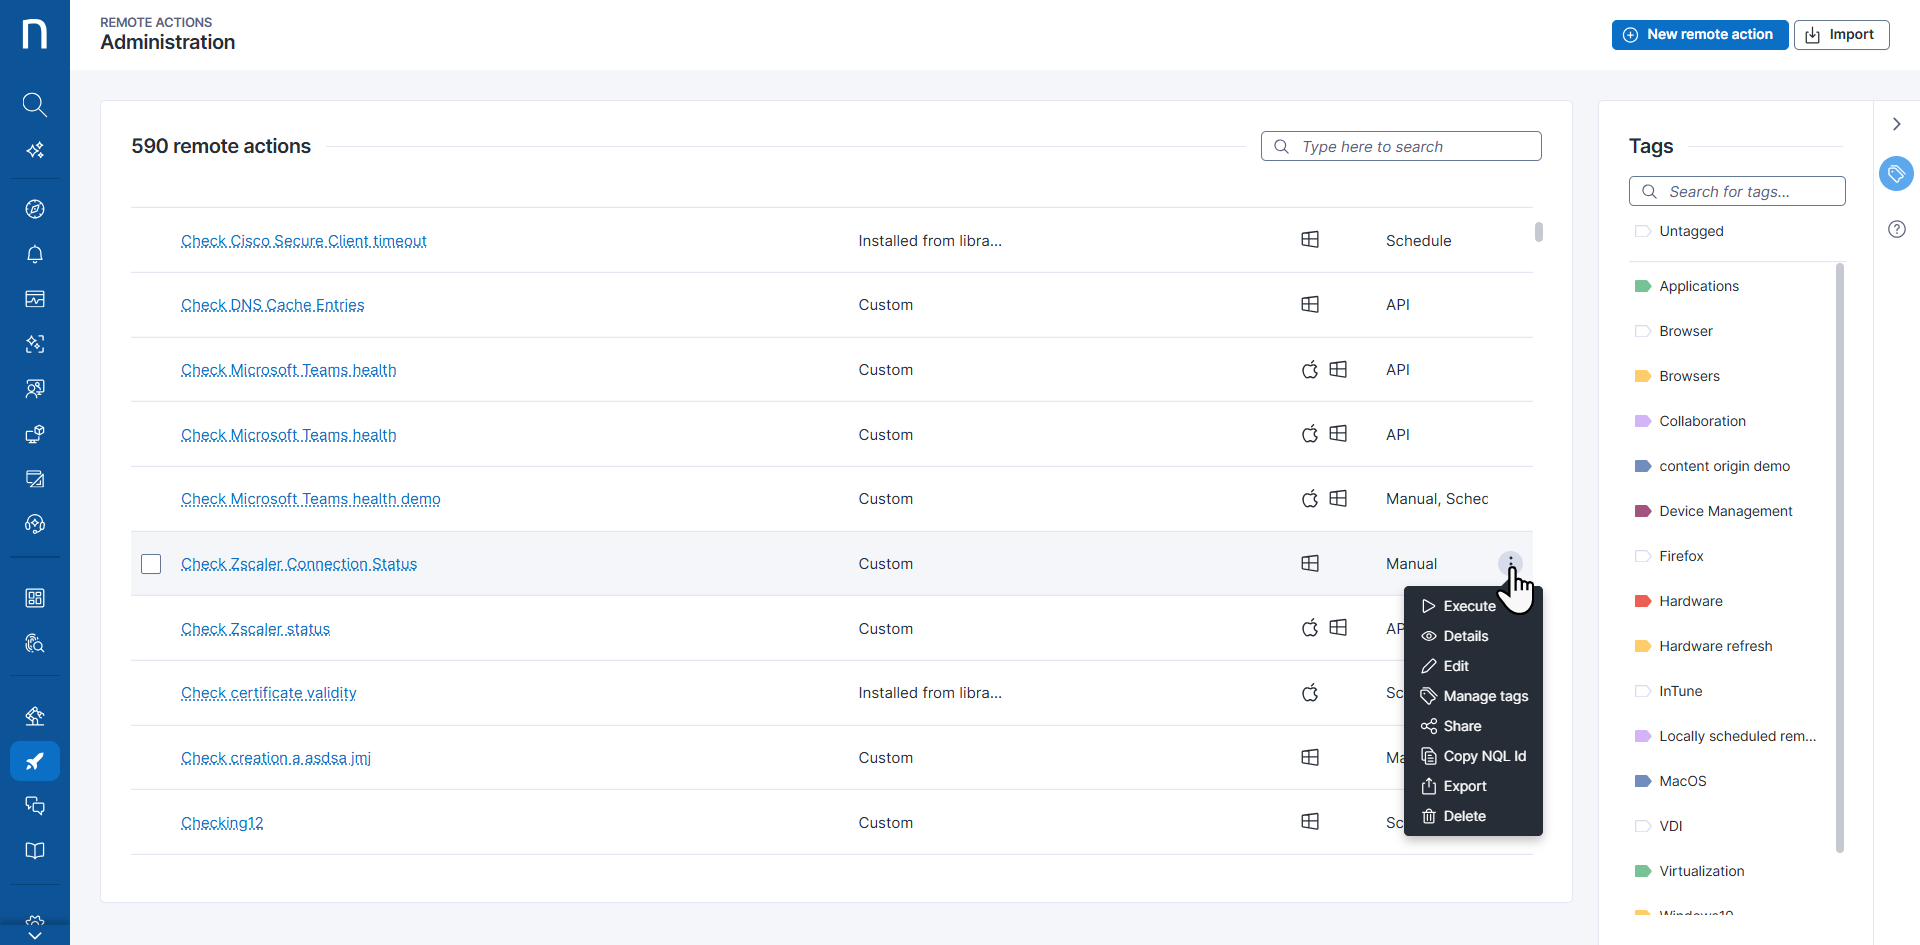Open the chat bubbles icon in sidebar
The width and height of the screenshot is (1920, 945).
(35, 805)
